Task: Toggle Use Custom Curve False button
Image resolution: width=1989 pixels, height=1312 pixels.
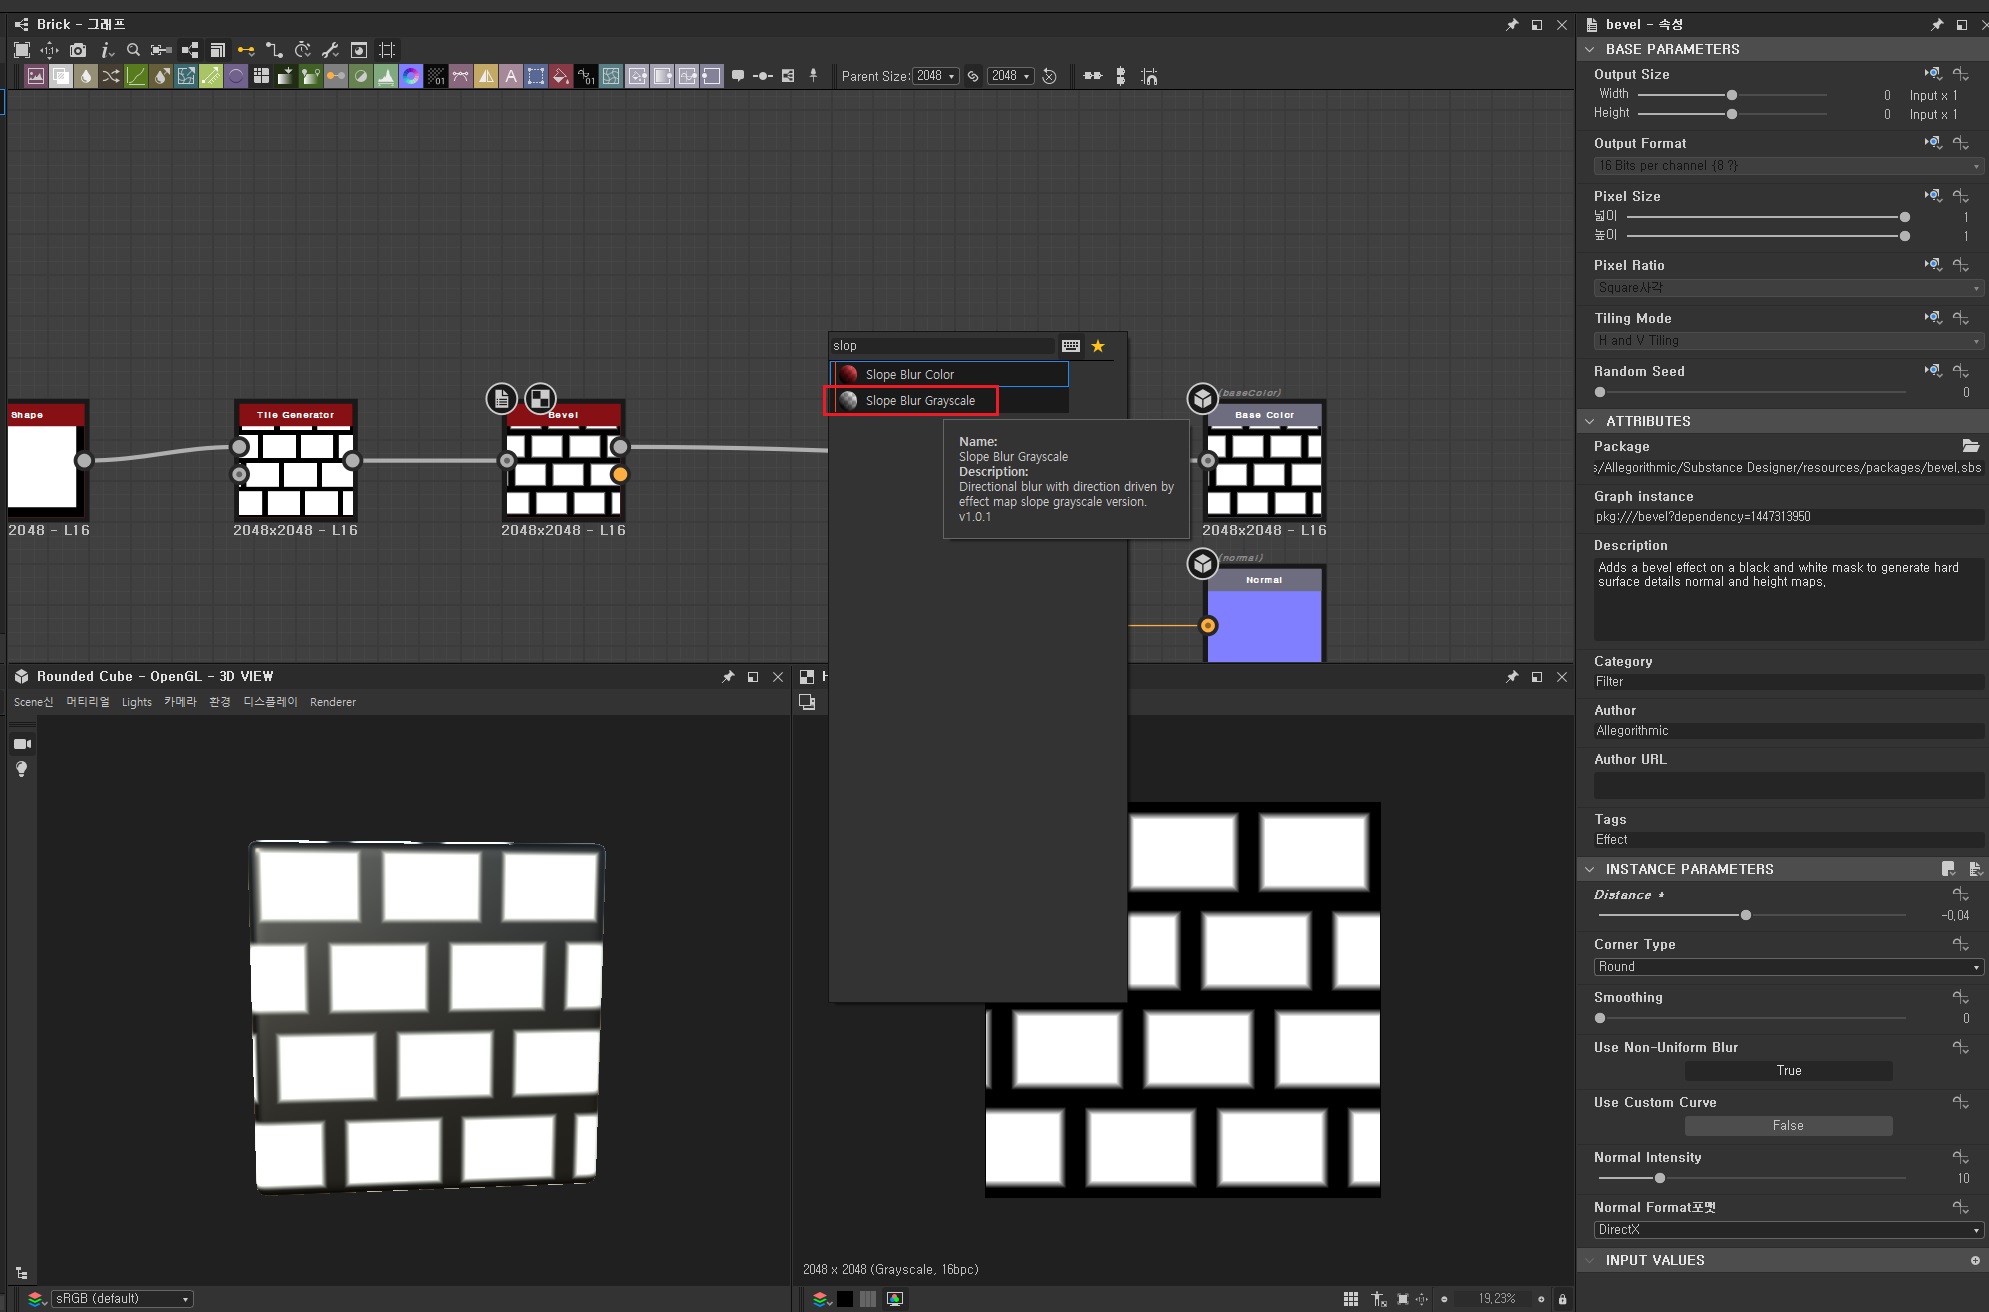Action: (1788, 1126)
